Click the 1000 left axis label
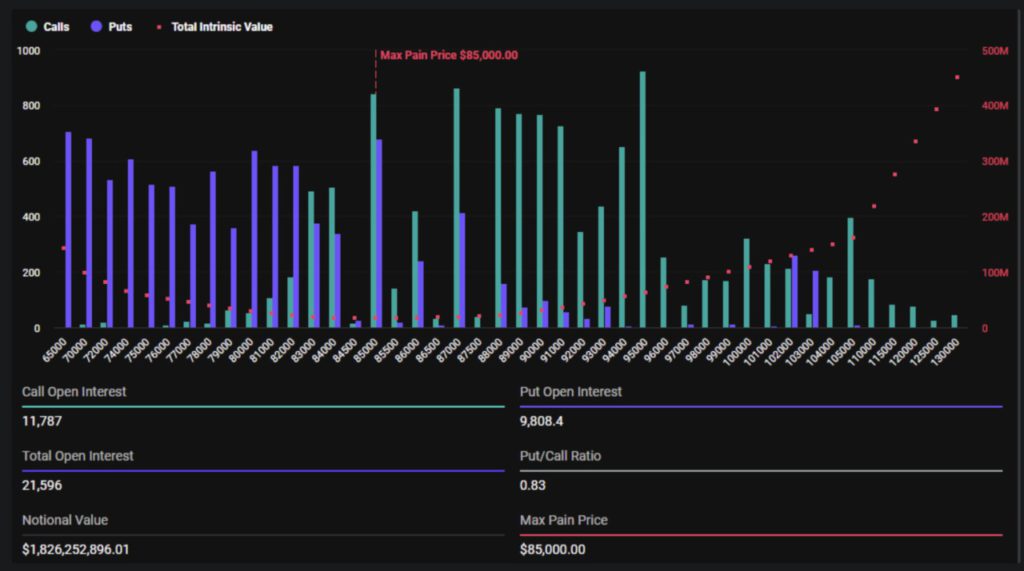 tap(28, 51)
